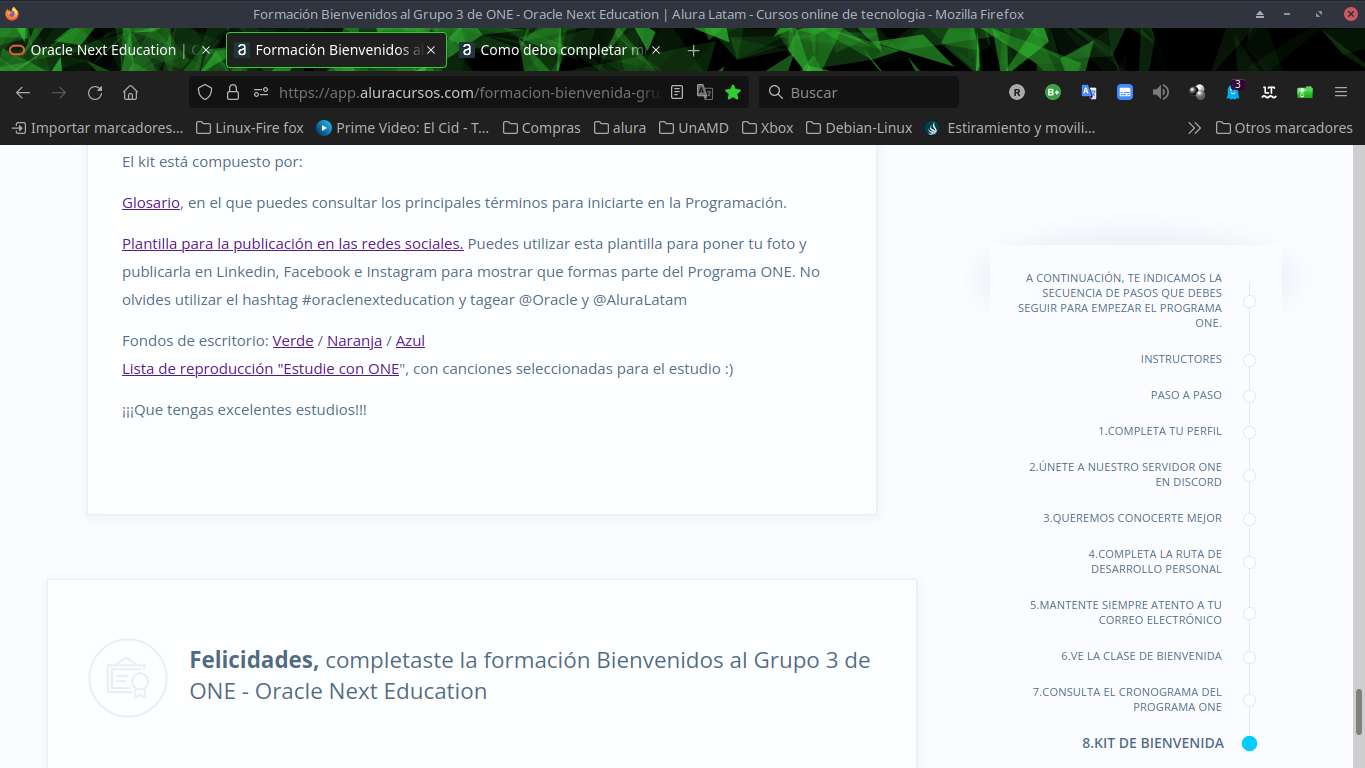1365x768 pixels.
Task: Open the blue calendar-like extension icon
Action: (x=1125, y=92)
